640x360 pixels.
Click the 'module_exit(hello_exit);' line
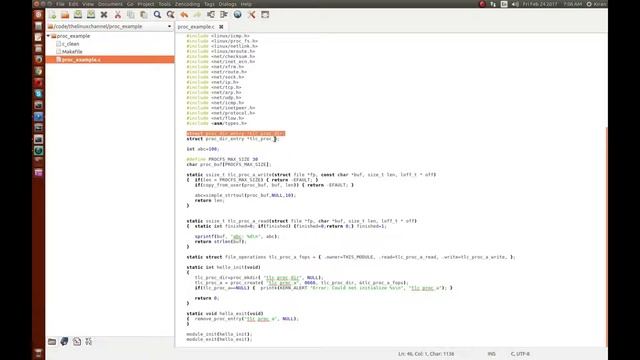219,339
